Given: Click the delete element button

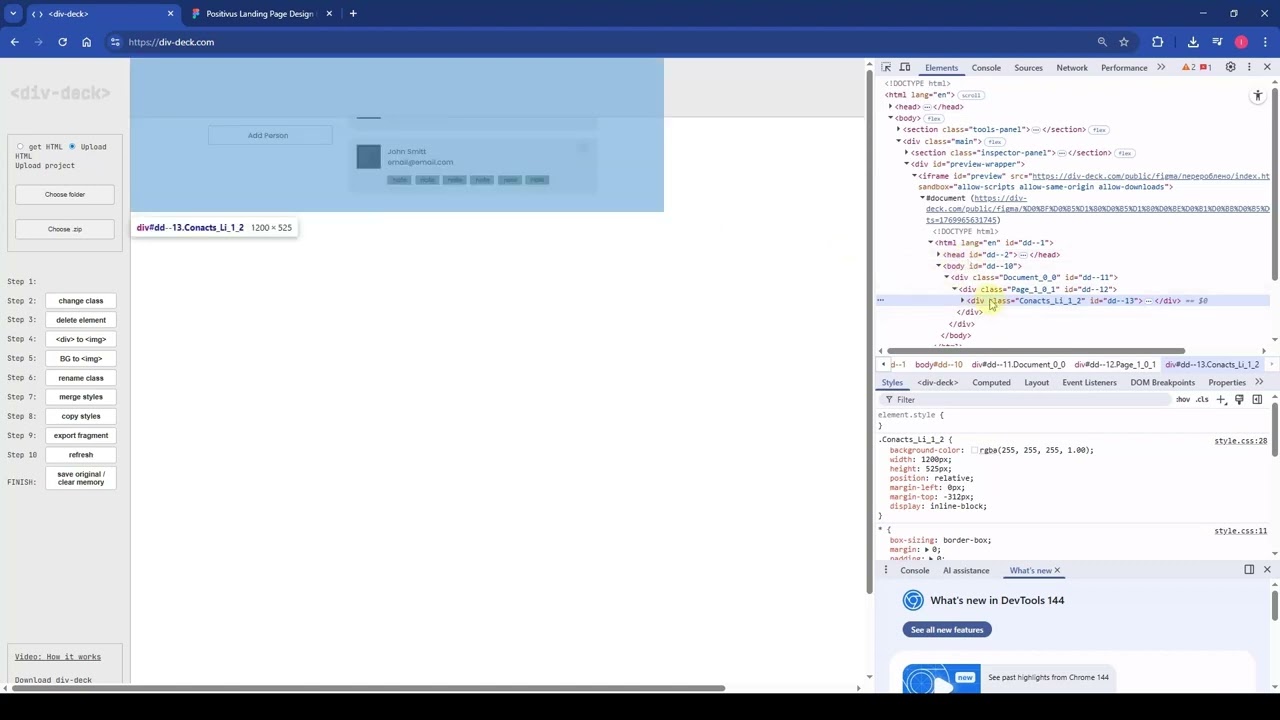Looking at the screenshot, I should tap(81, 320).
